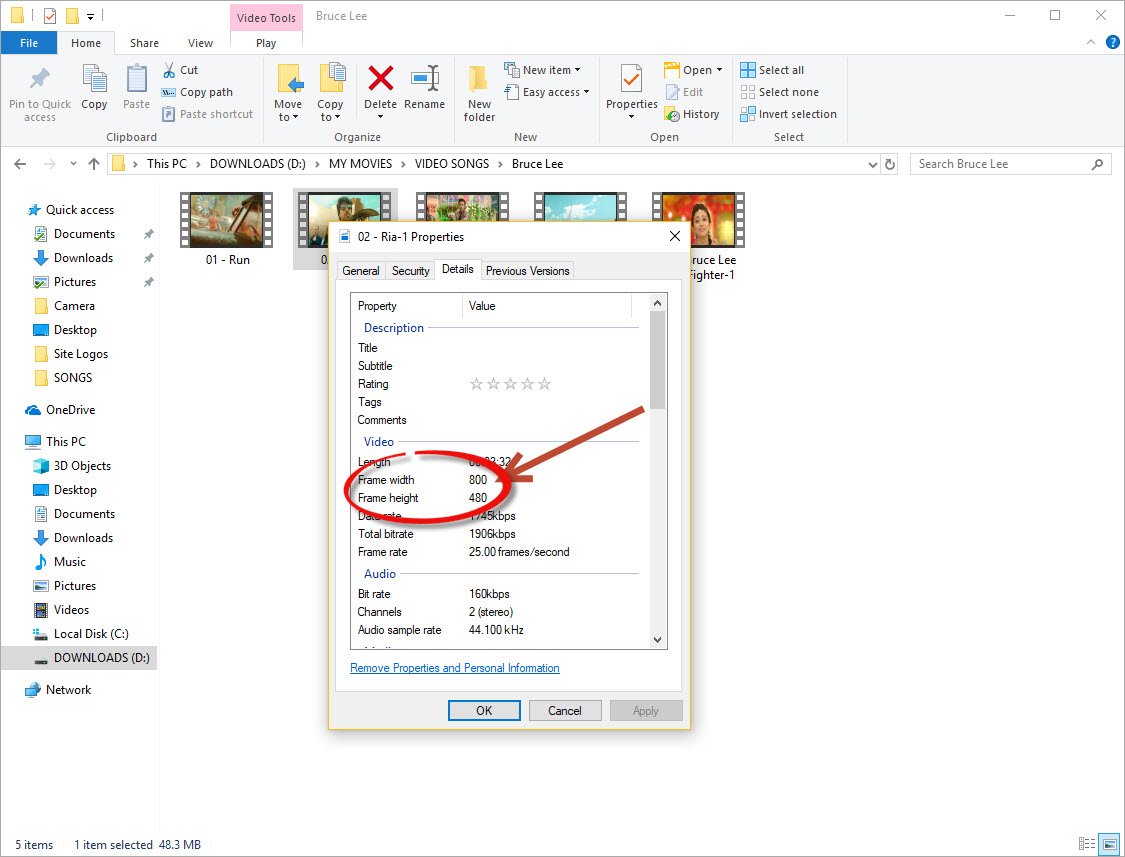The height and width of the screenshot is (857, 1125).
Task: Confirm with the OK button
Action: coord(484,710)
